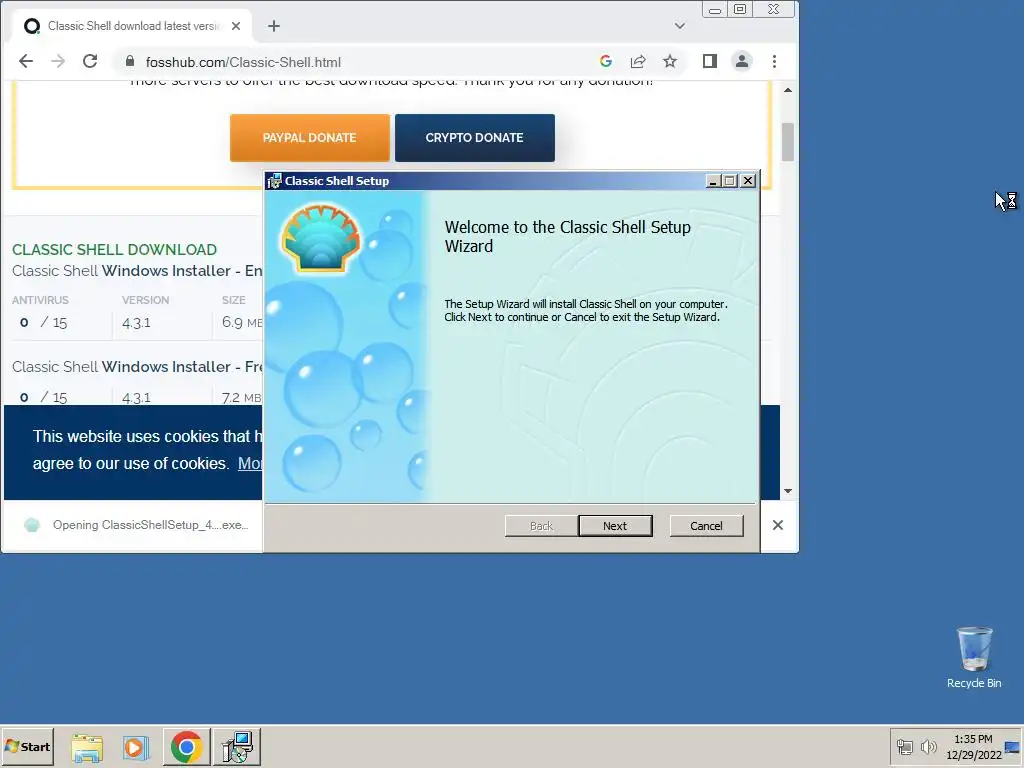
Task: Click the Crypto Donate button
Action: (475, 138)
